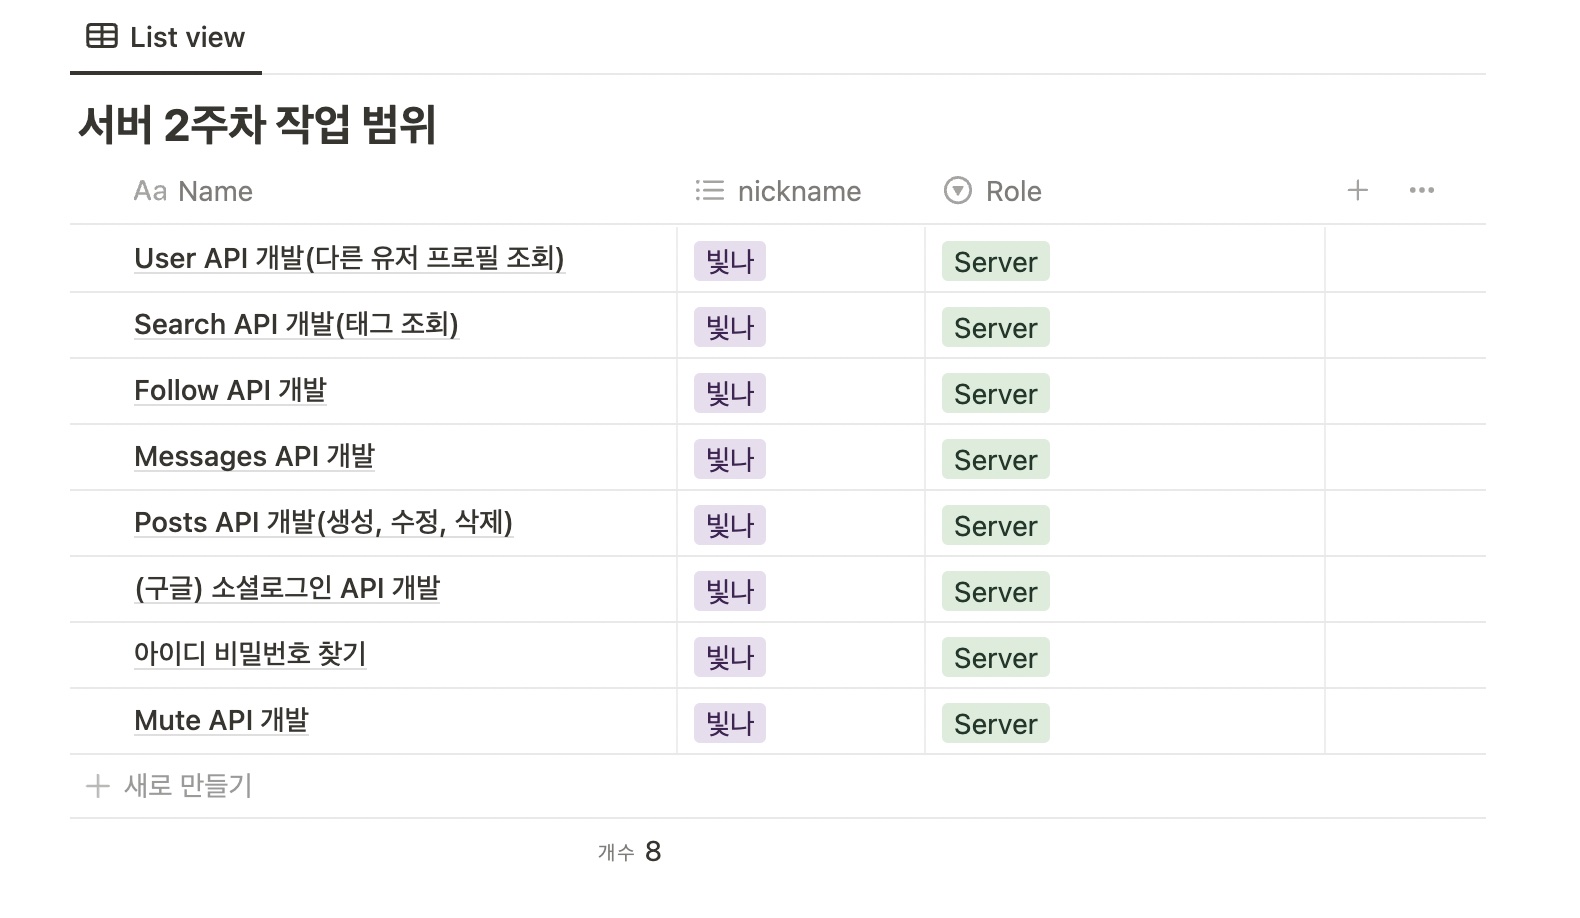This screenshot has width=1580, height=918.
Task: Select the 빛나 nickname tag in Follow API row
Action: pos(730,393)
